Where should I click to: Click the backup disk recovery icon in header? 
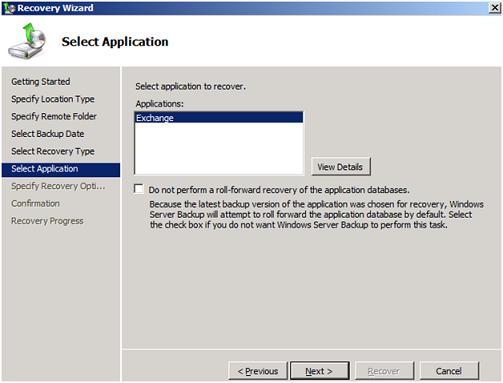(x=27, y=41)
